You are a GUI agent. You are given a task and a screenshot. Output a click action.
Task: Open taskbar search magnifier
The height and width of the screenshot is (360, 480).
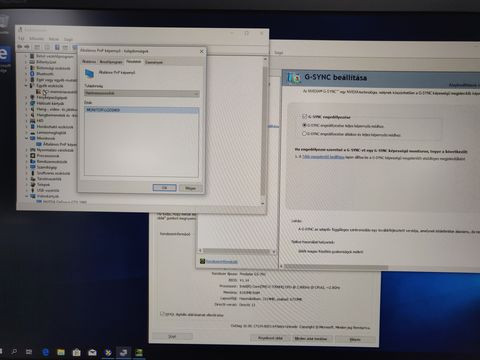(14, 352)
